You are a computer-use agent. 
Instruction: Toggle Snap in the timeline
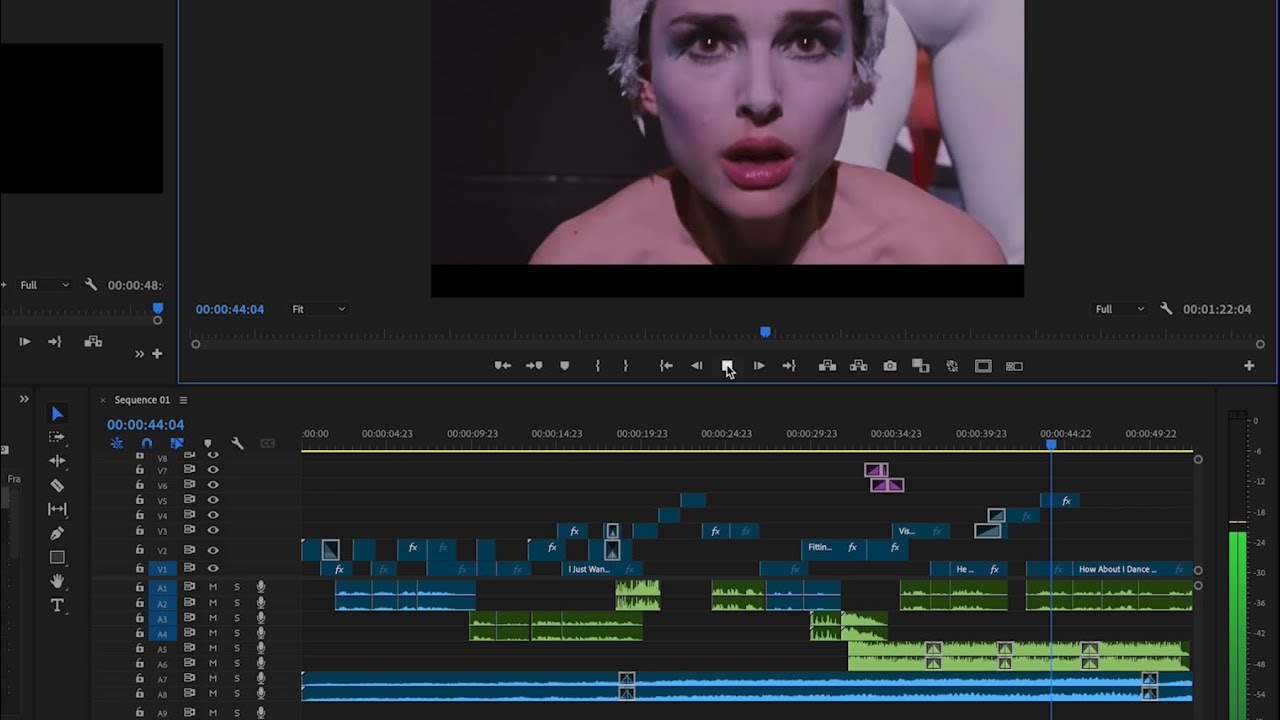(147, 443)
